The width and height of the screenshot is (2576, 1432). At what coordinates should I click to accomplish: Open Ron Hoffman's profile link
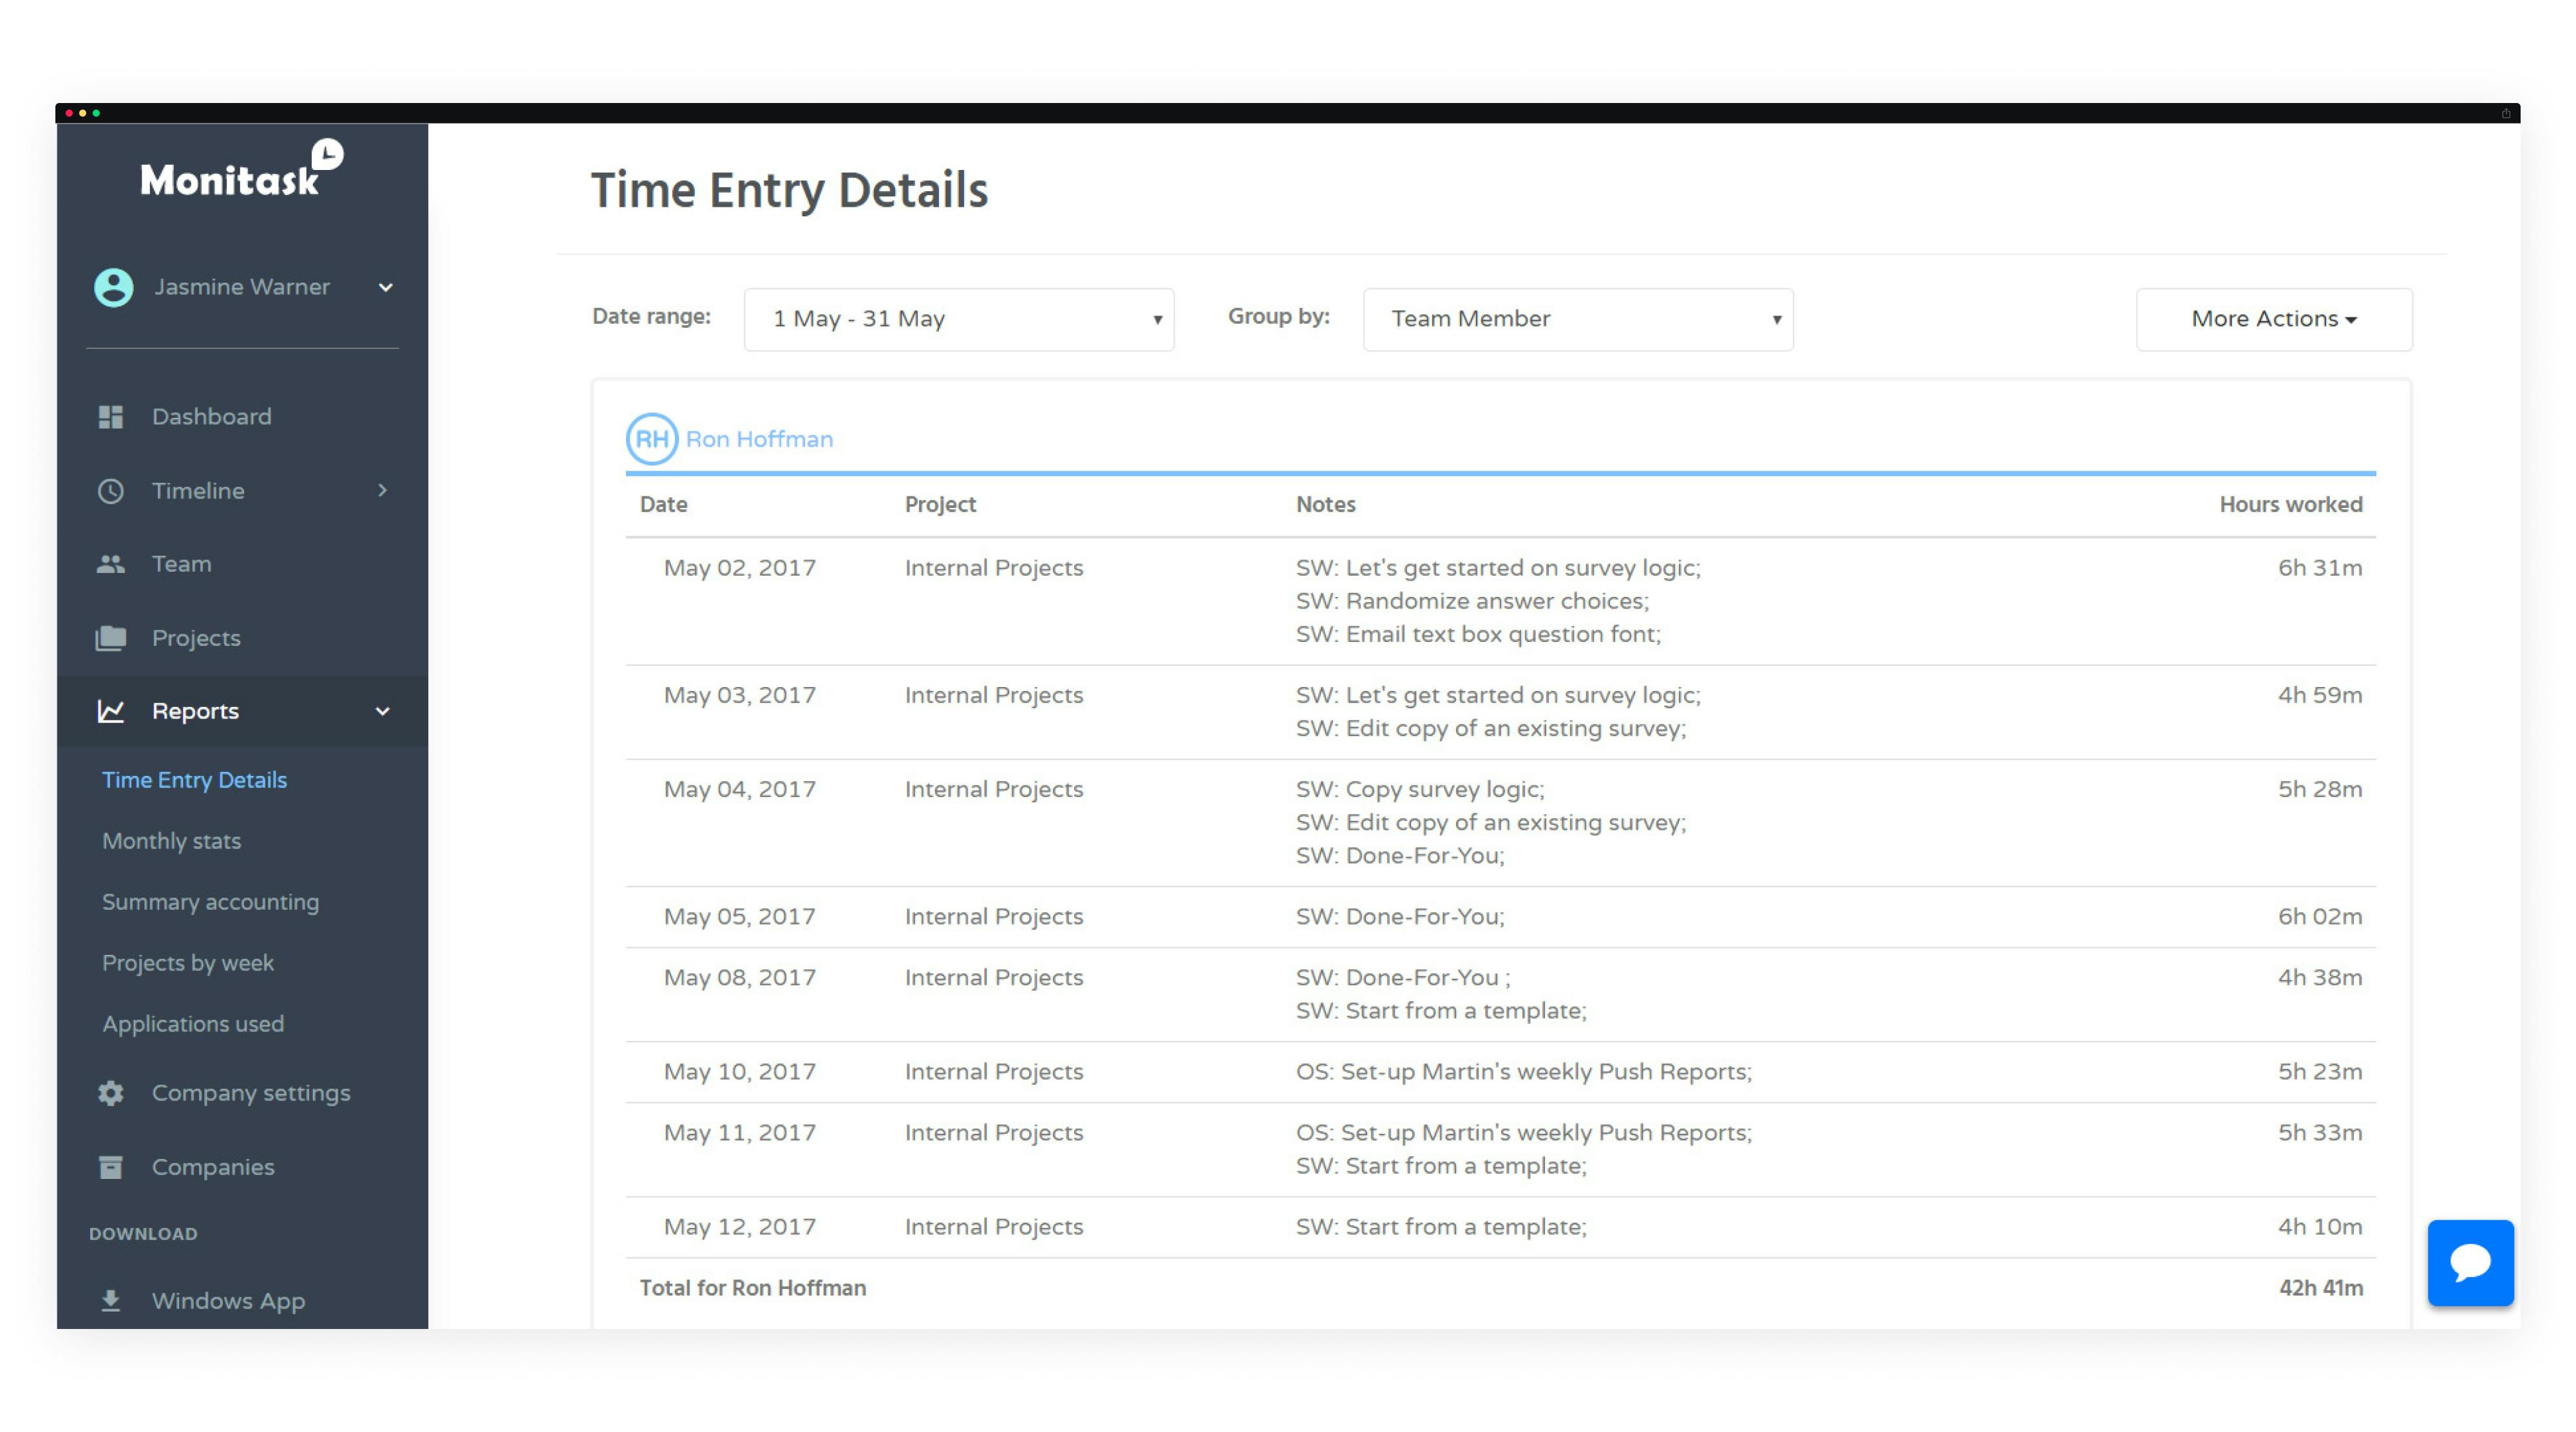click(x=759, y=438)
